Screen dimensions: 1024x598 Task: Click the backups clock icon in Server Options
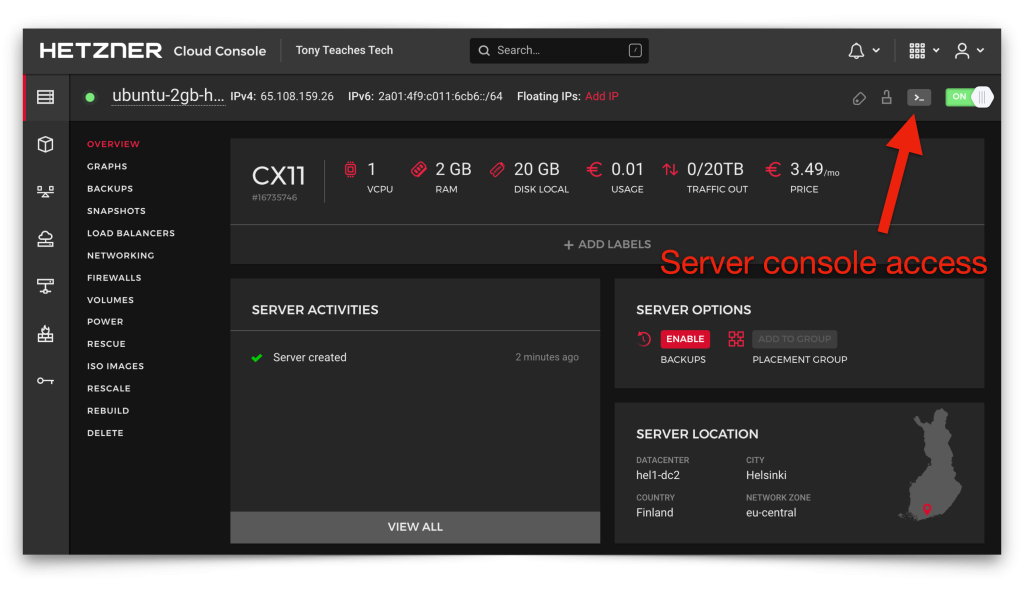[x=644, y=339]
